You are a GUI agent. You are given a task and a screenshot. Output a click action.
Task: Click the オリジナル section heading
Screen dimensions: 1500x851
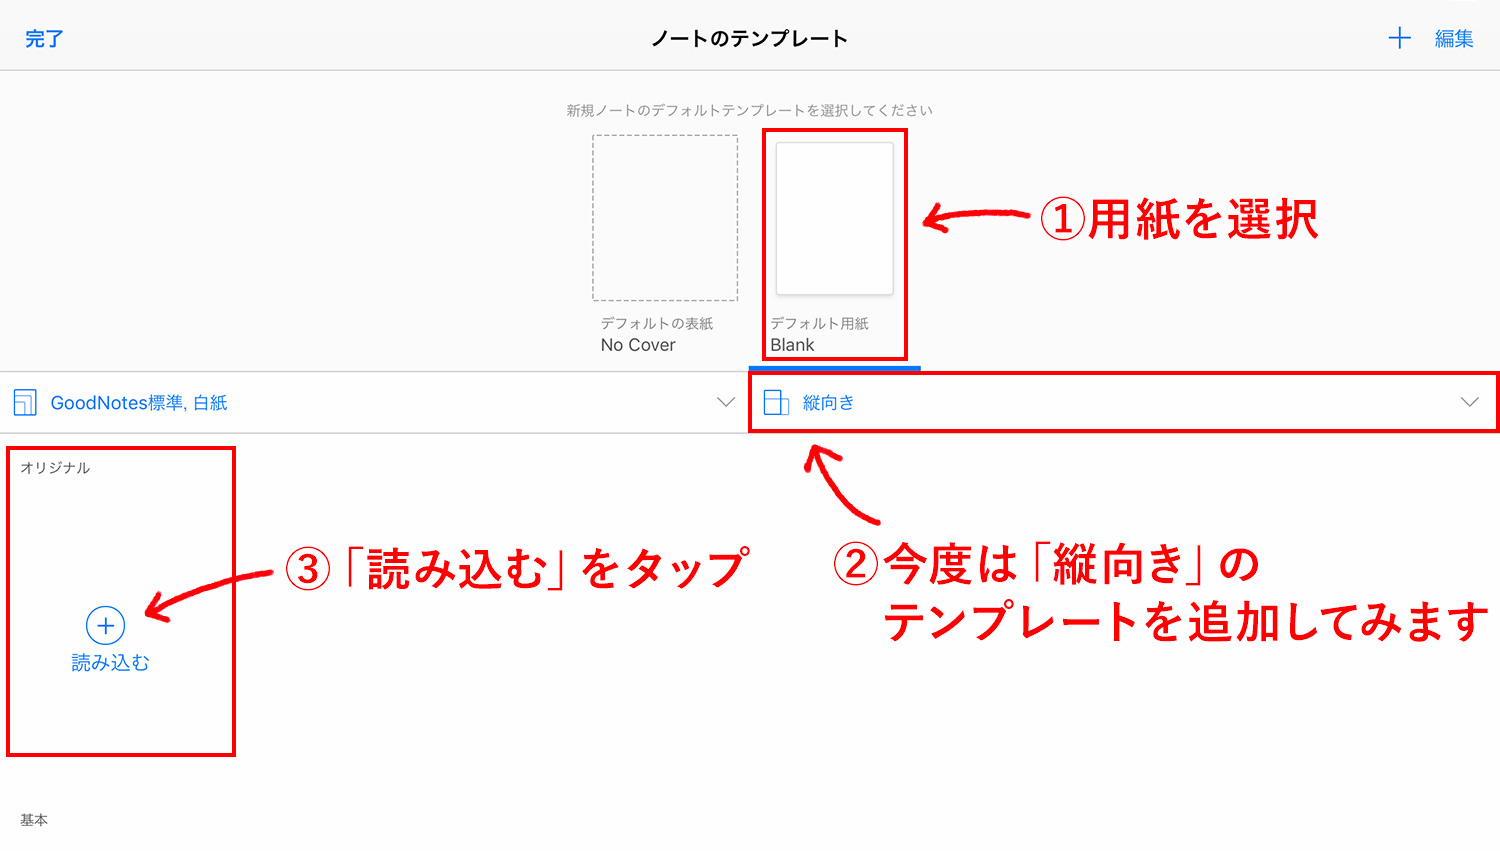55,468
